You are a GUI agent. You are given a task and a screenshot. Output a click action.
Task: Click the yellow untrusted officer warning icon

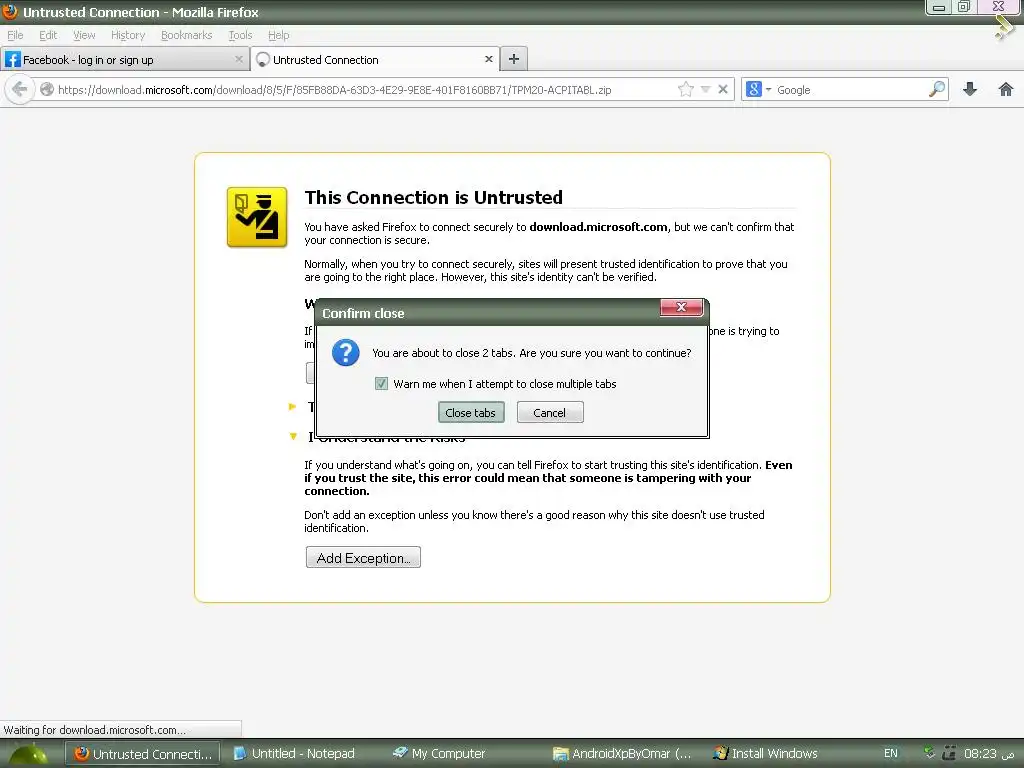point(257,217)
